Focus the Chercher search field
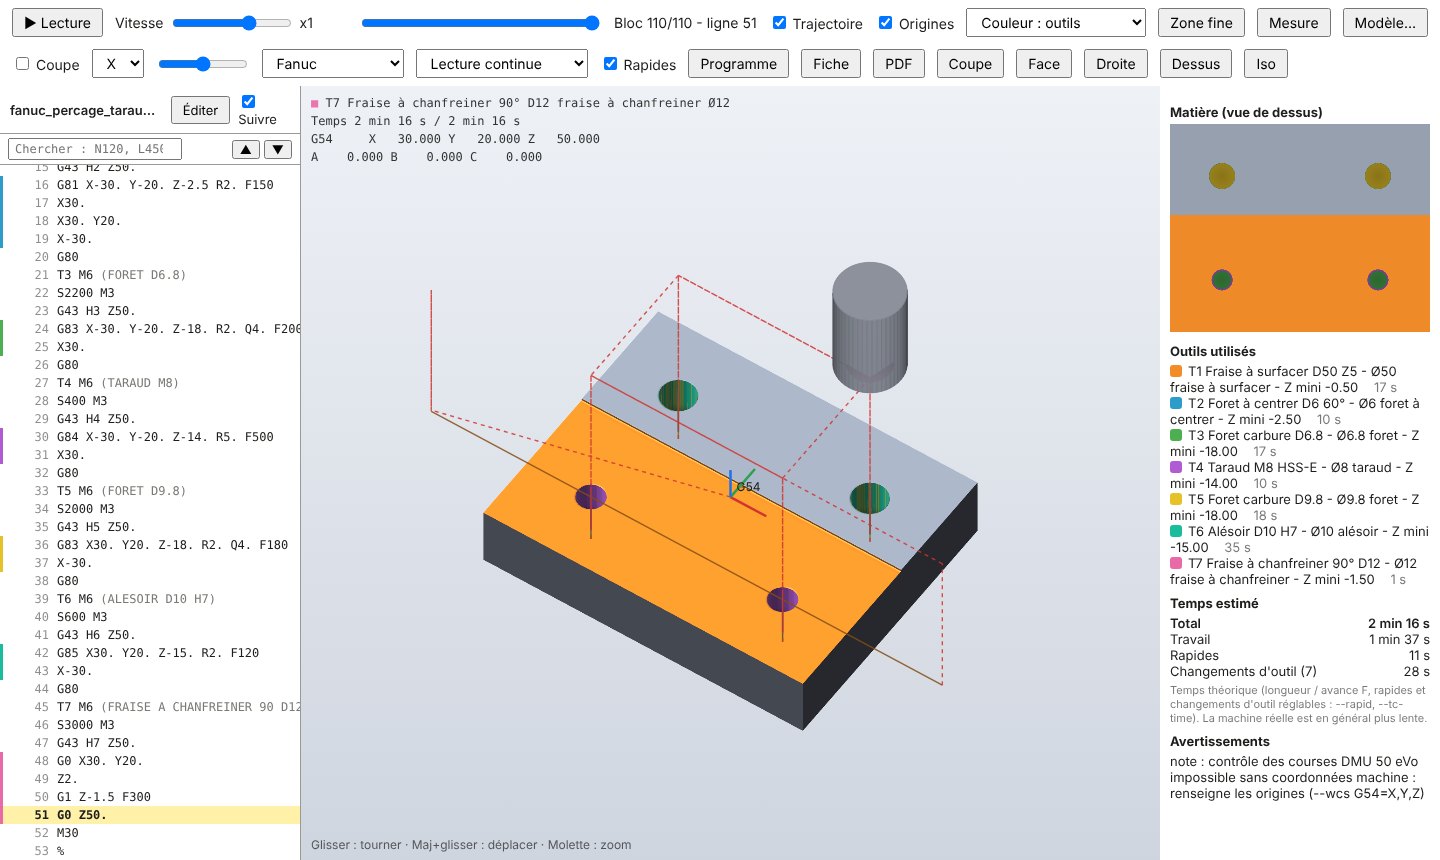The width and height of the screenshot is (1440, 860). pos(95,149)
